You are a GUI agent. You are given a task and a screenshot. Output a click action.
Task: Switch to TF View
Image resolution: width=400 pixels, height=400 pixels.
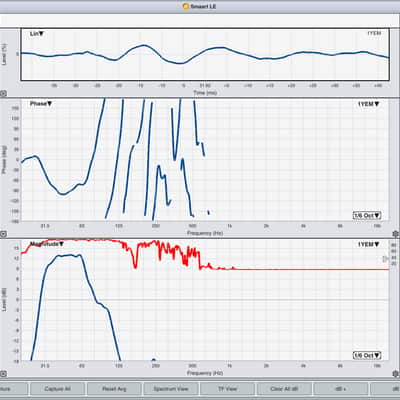(x=227, y=389)
